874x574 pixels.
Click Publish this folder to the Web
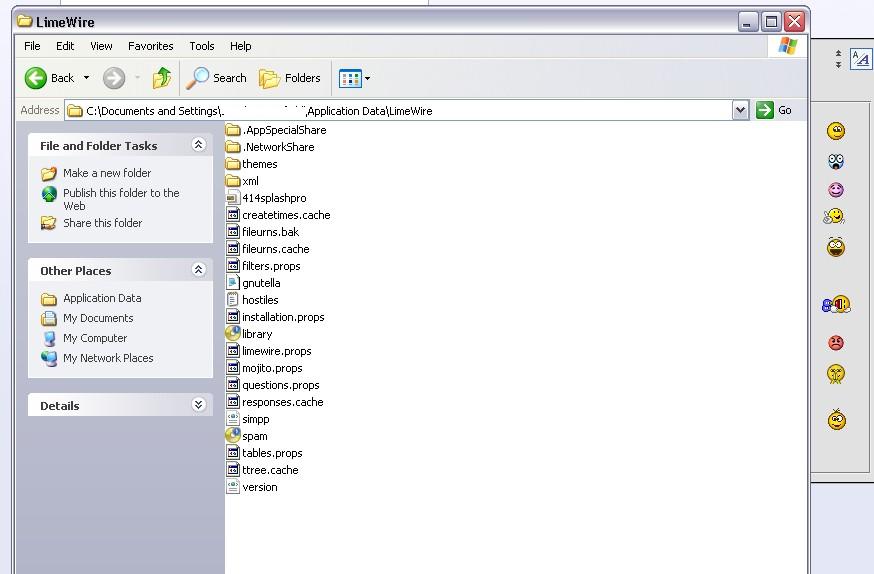(x=121, y=199)
